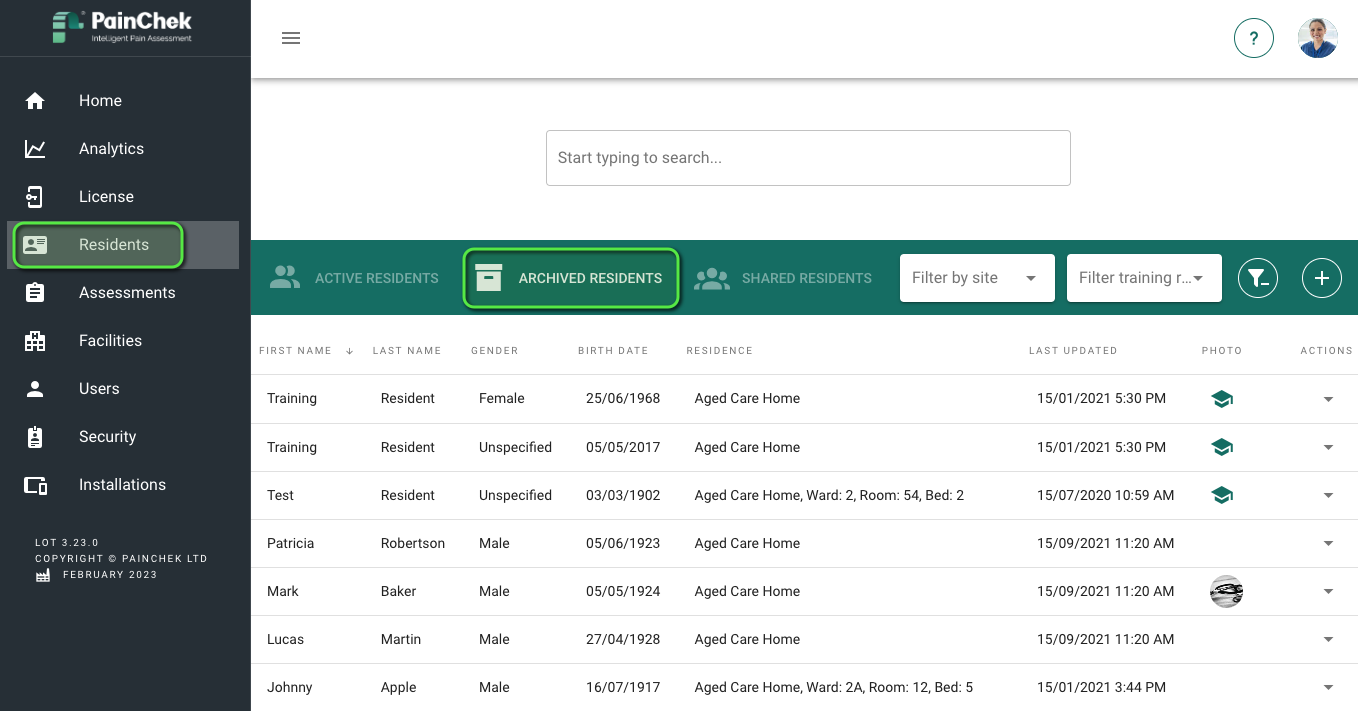The width and height of the screenshot is (1358, 711).
Task: Click the Installations devices icon
Action: [x=35, y=485]
